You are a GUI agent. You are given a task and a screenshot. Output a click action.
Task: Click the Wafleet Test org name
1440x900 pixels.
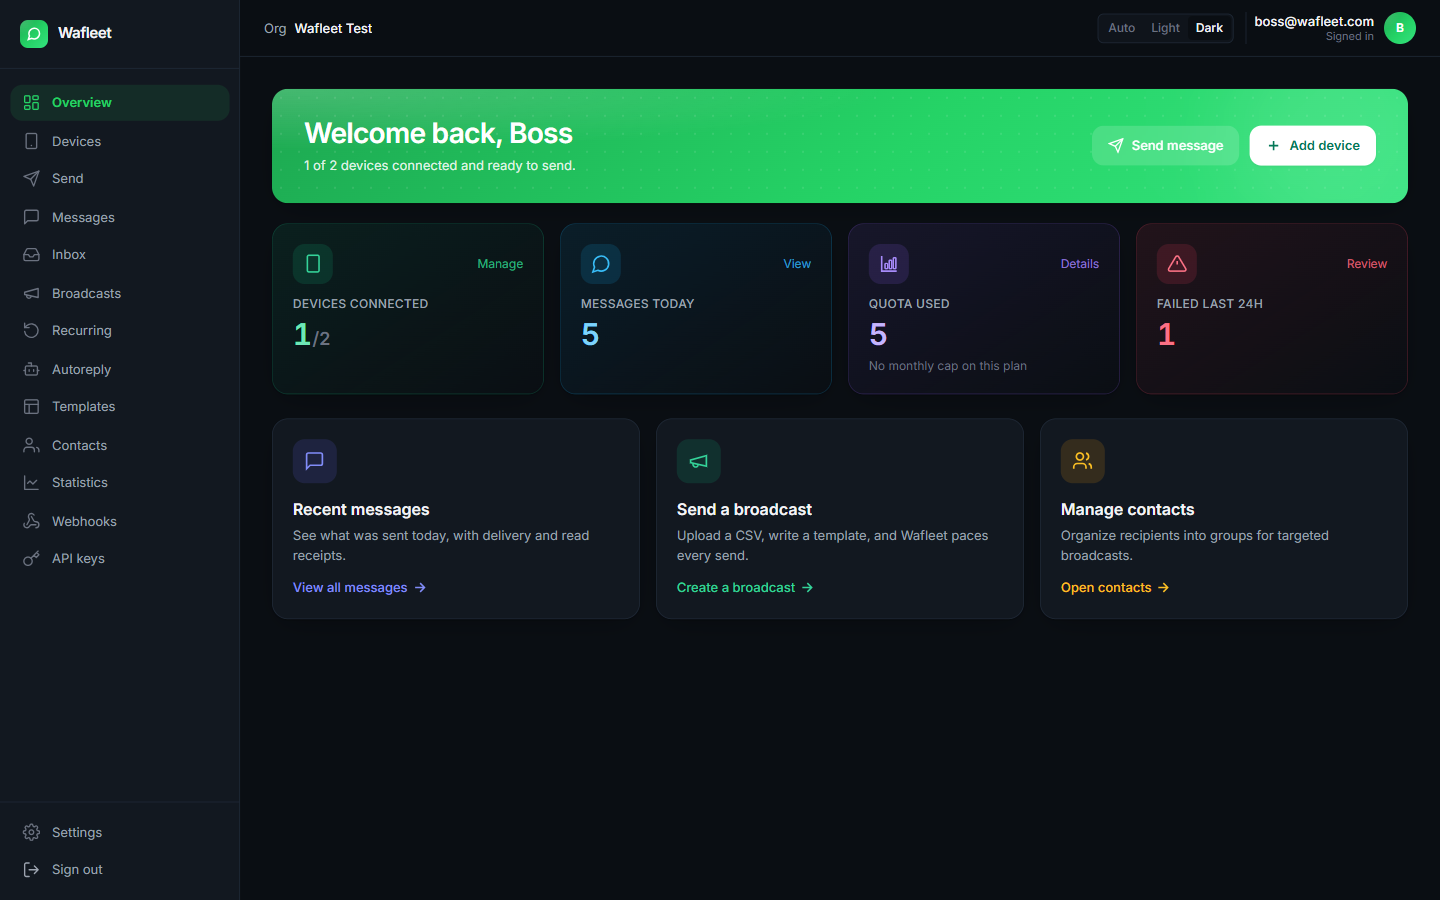333,29
